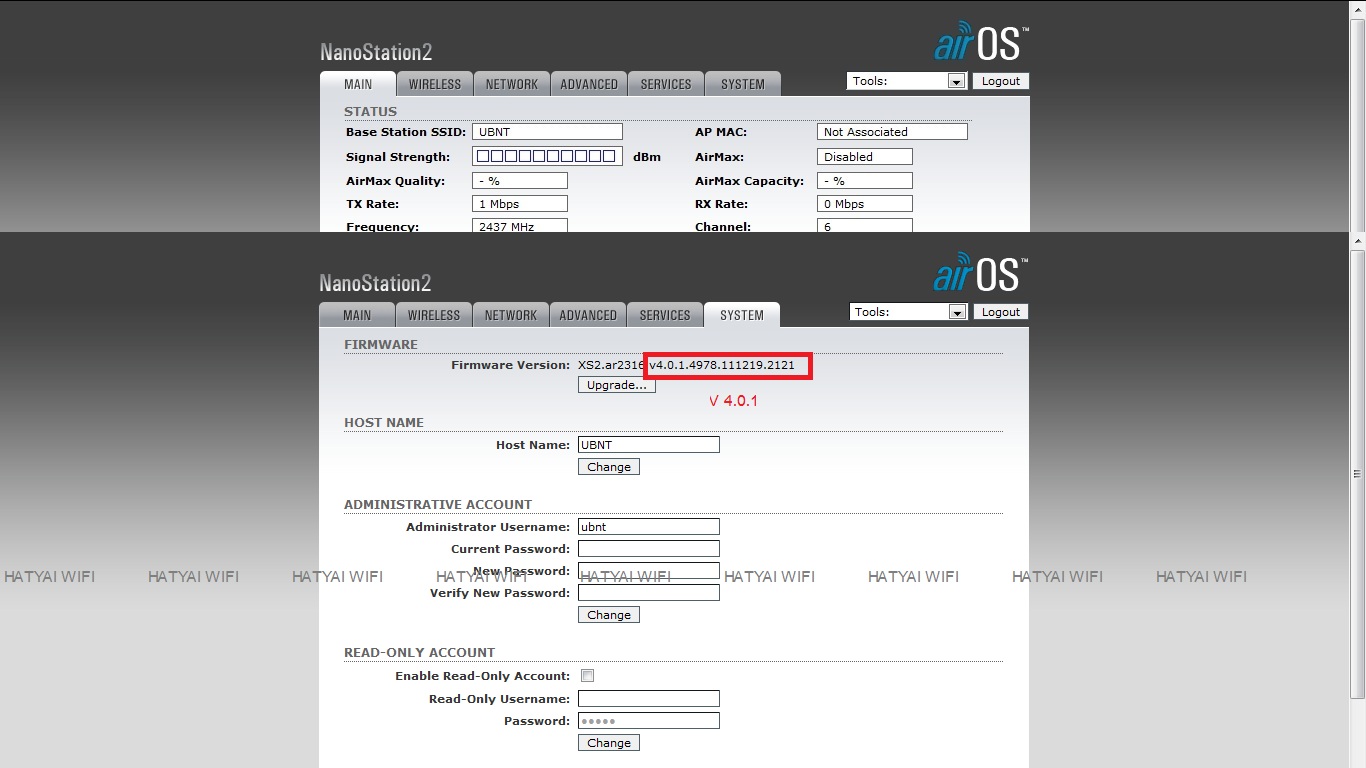This screenshot has width=1366, height=768.
Task: Click the vertical scrollbar beside the System page
Action: pyautogui.click(x=1357, y=472)
